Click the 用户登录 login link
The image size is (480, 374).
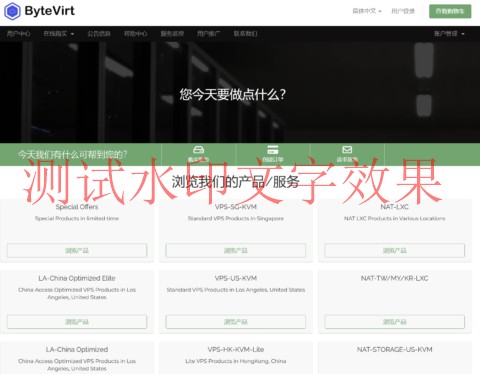(x=403, y=11)
